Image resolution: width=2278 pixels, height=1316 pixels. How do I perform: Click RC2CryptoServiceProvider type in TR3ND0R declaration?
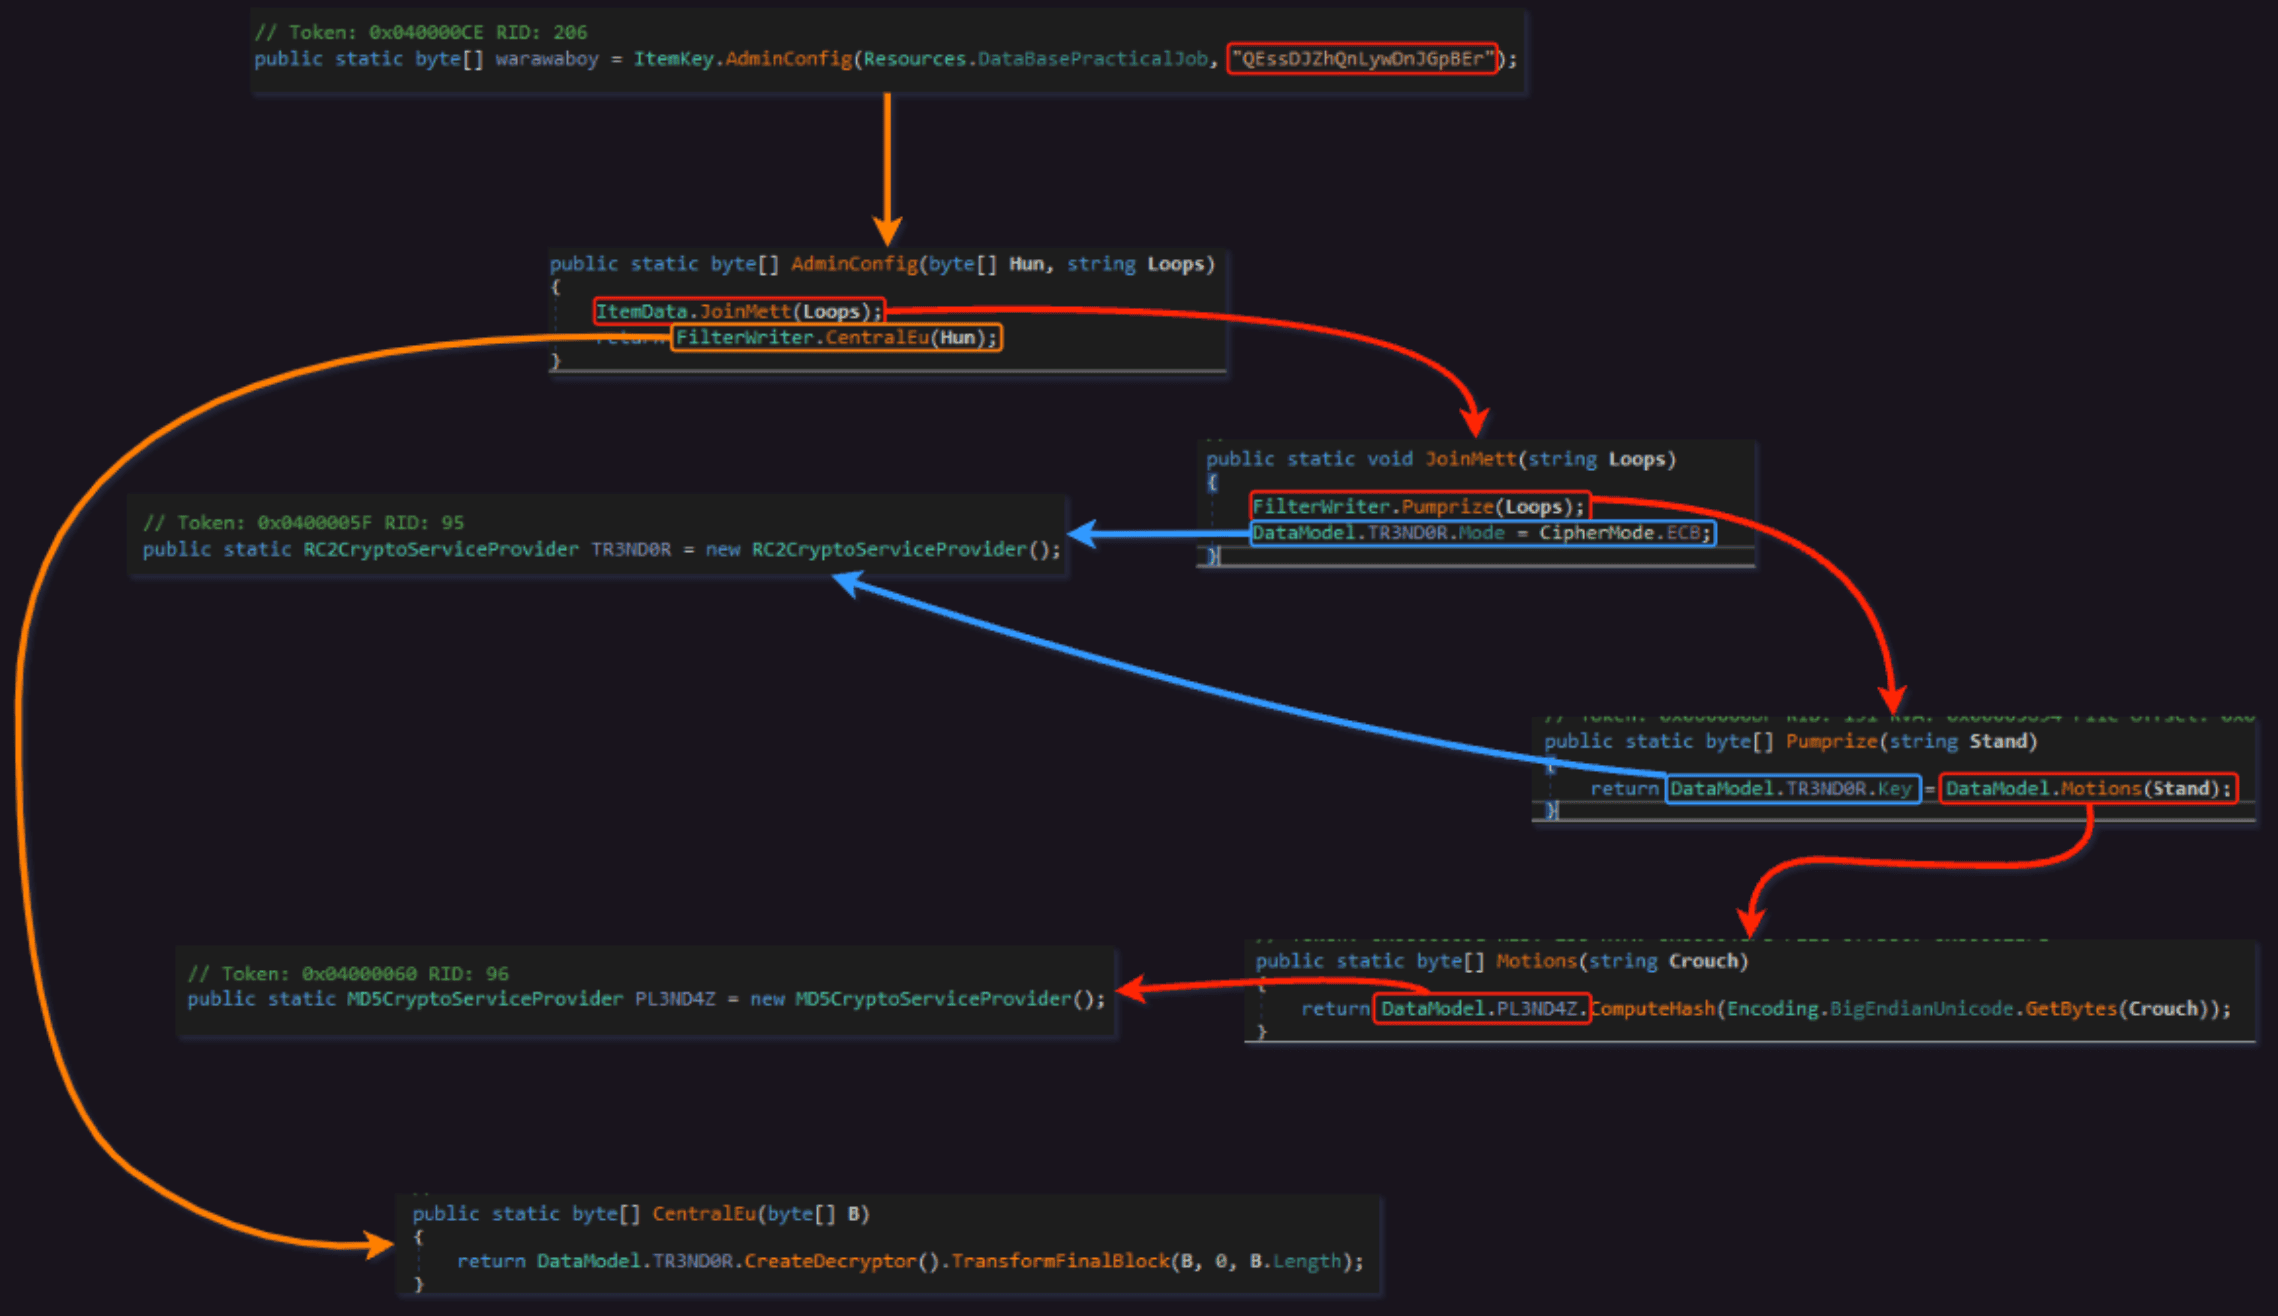[x=440, y=549]
